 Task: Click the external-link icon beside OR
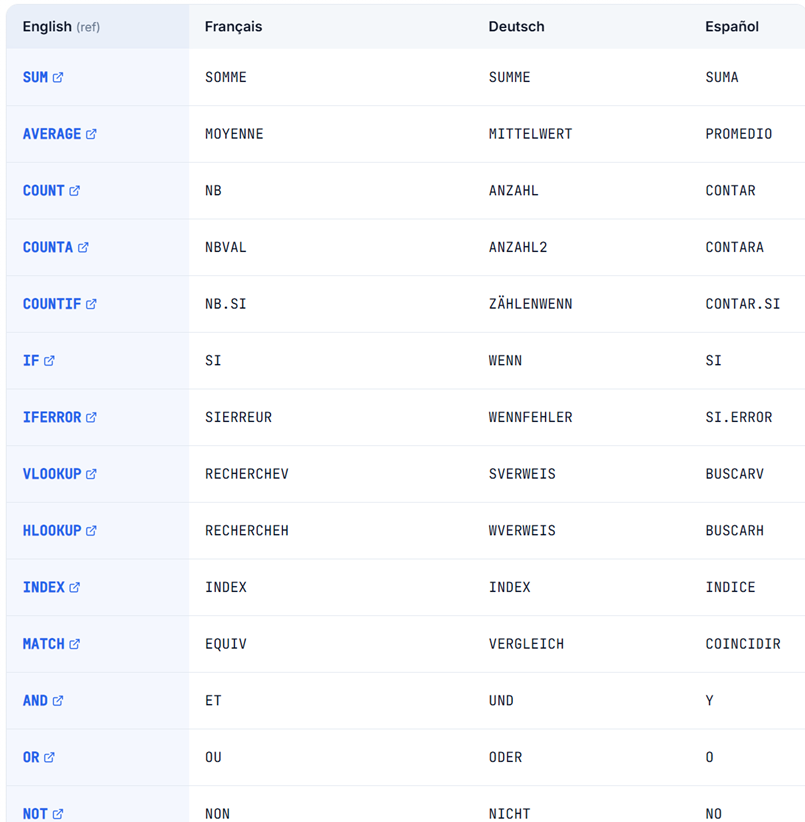(49, 757)
